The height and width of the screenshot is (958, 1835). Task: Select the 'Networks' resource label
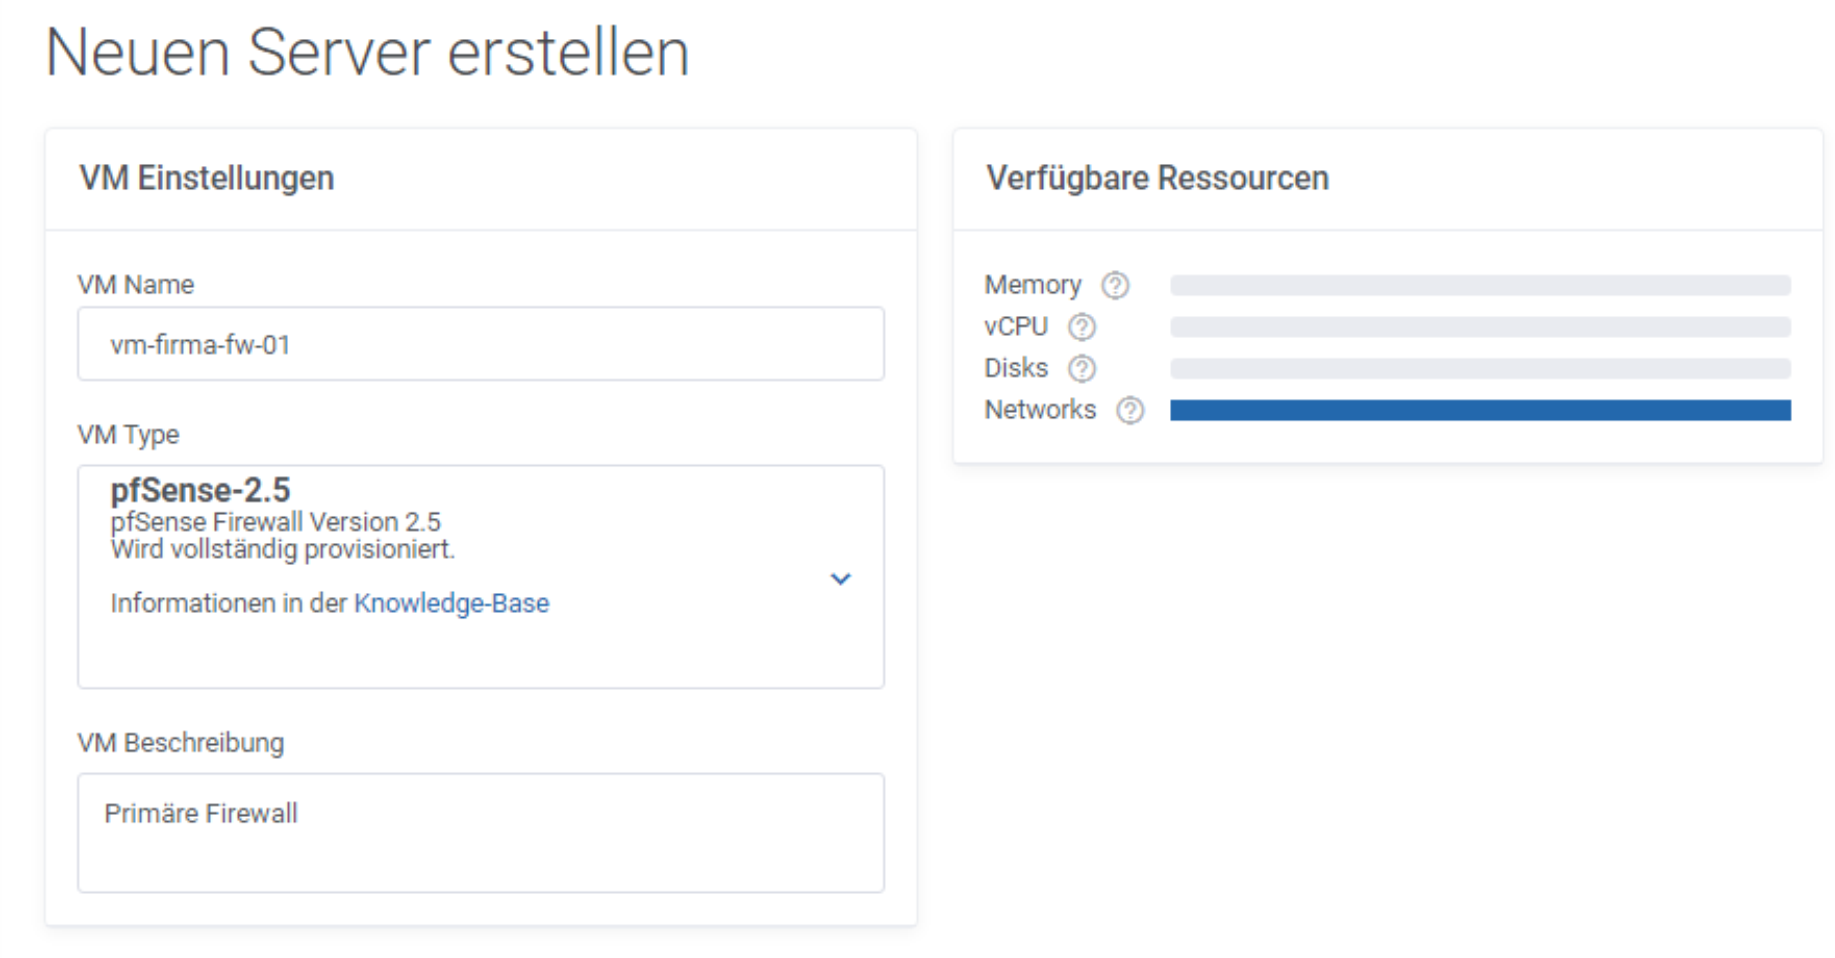coord(1040,410)
